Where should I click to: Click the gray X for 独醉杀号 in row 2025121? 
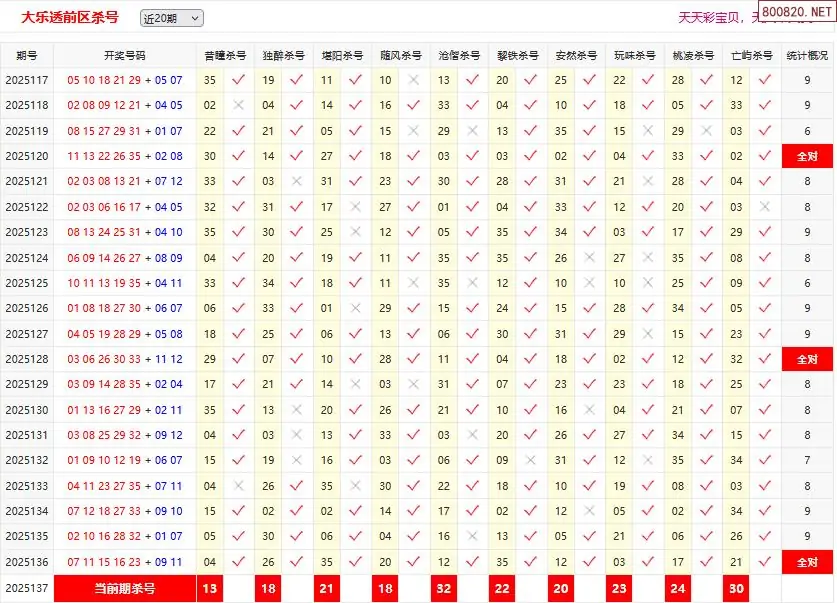296,182
